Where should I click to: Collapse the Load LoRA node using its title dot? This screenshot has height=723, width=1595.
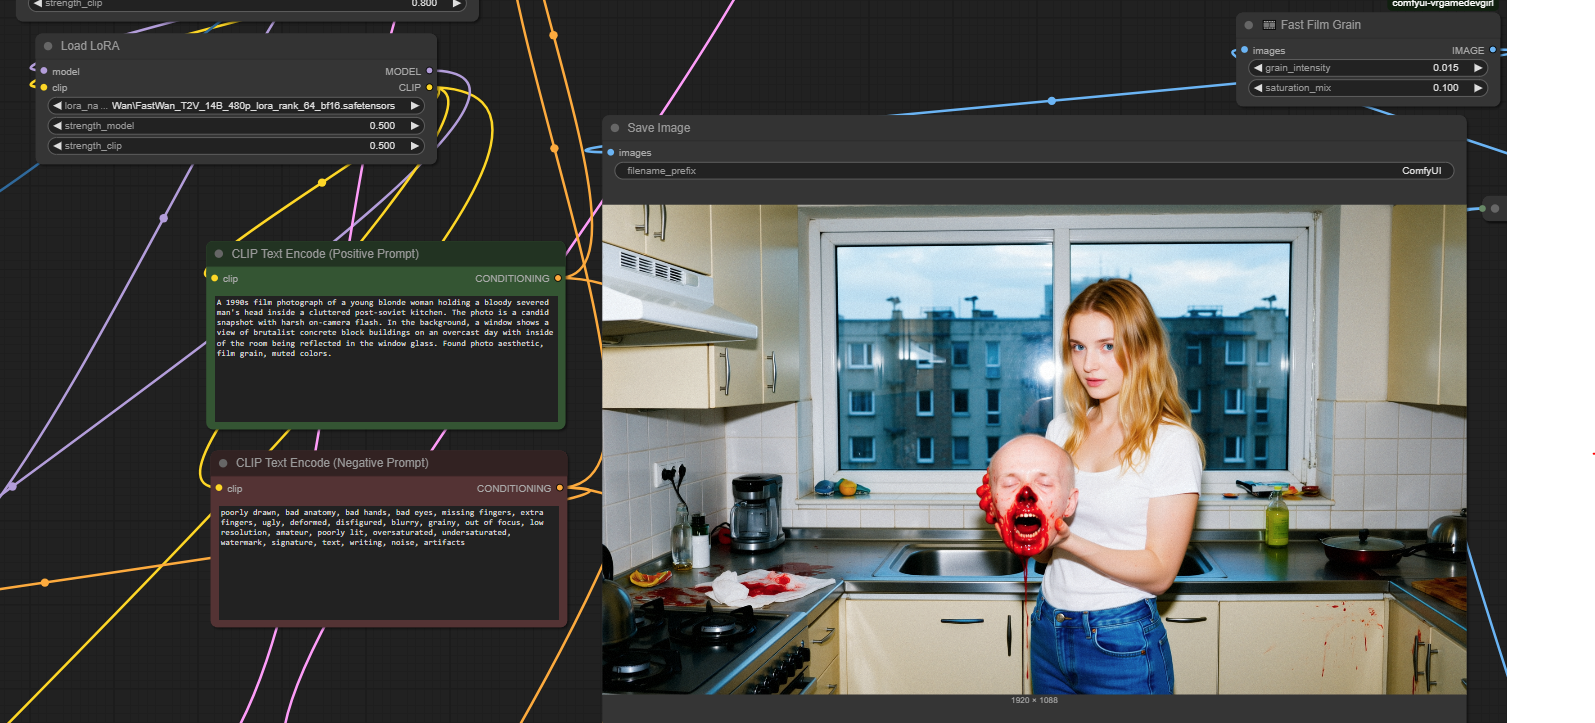pos(48,46)
